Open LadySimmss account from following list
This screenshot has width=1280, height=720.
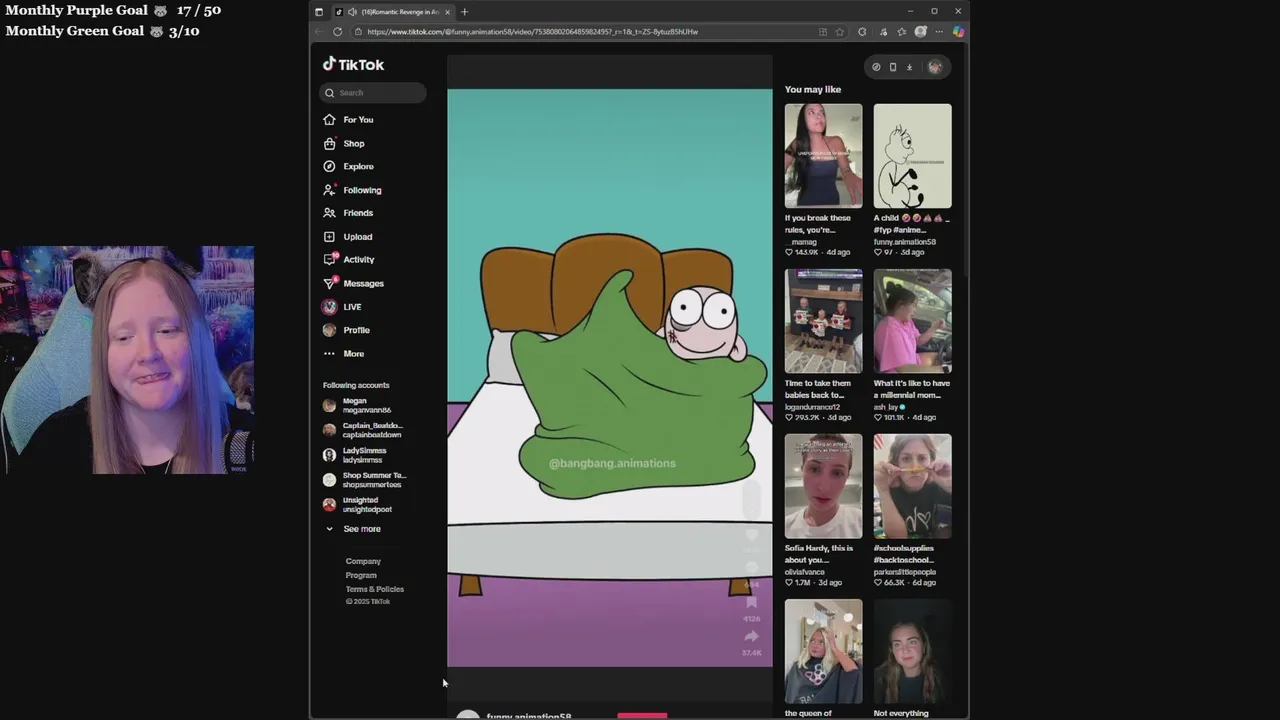click(x=354, y=455)
